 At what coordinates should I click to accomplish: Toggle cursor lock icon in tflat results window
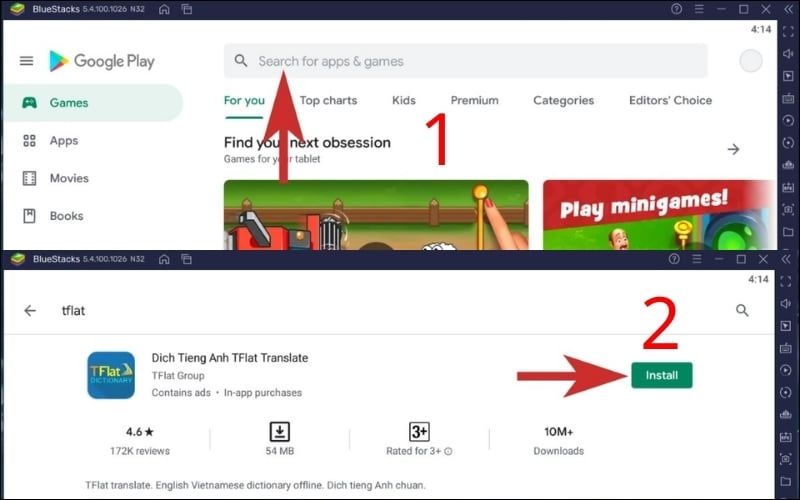786,326
